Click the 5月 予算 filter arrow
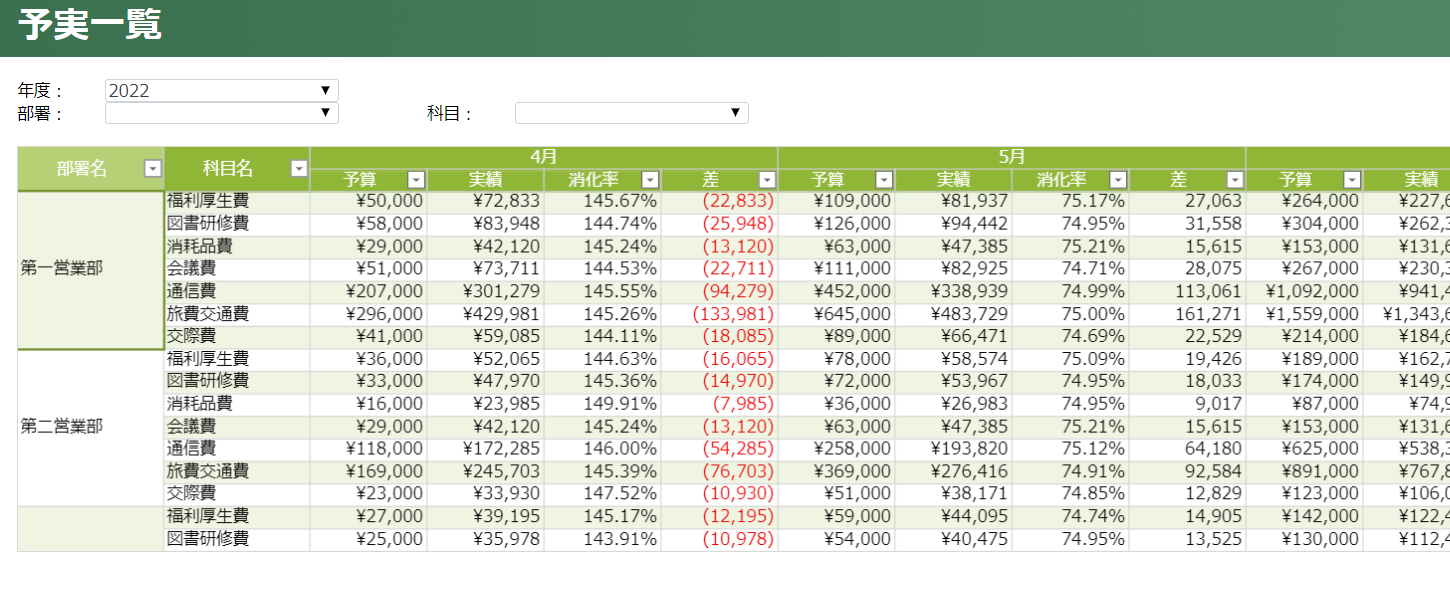 884,180
